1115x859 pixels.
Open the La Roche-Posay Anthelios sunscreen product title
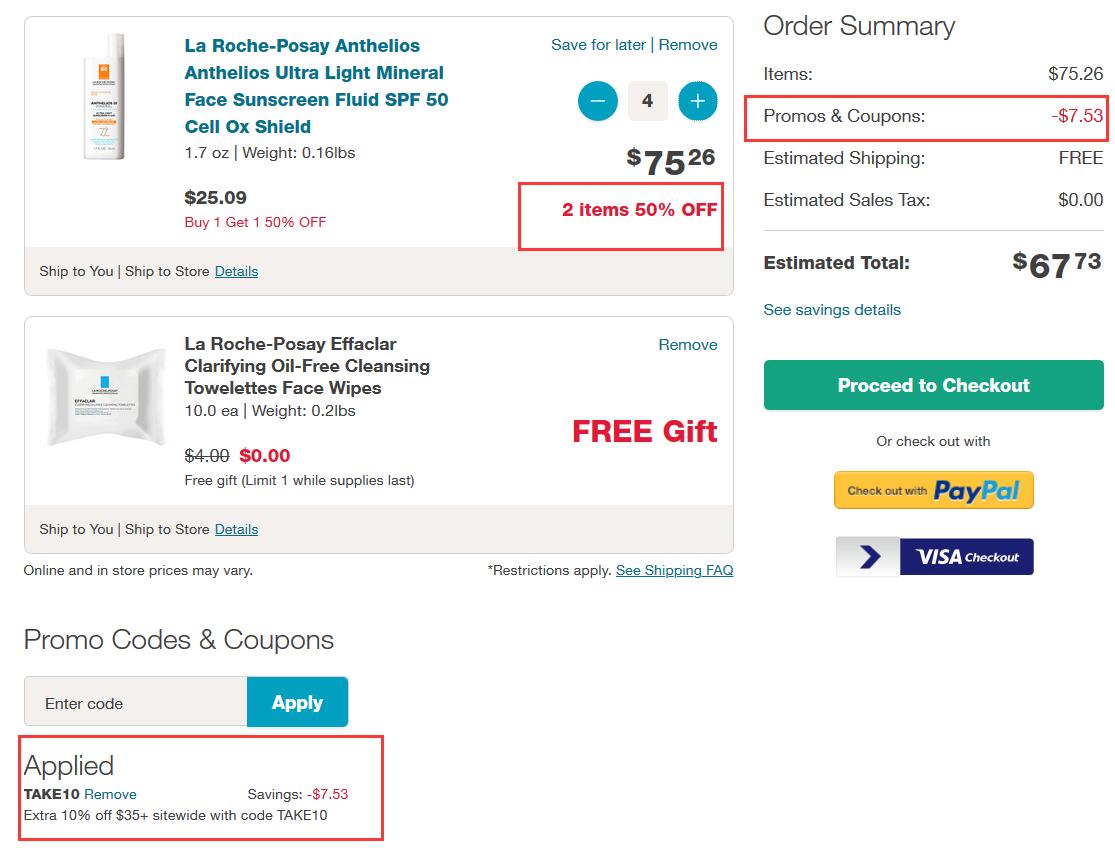pyautogui.click(x=316, y=86)
